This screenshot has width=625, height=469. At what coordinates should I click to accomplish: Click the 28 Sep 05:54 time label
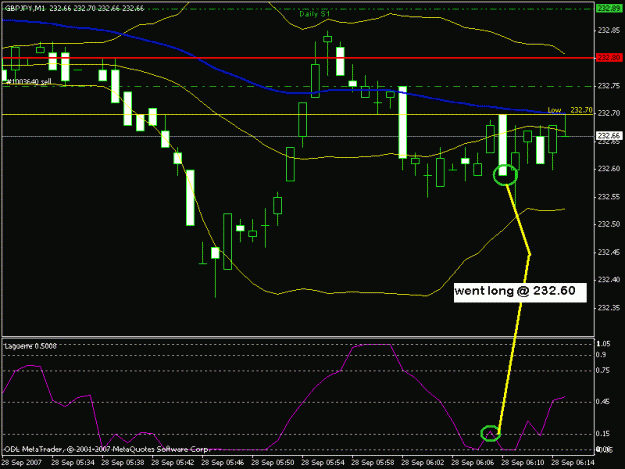pos(323,463)
